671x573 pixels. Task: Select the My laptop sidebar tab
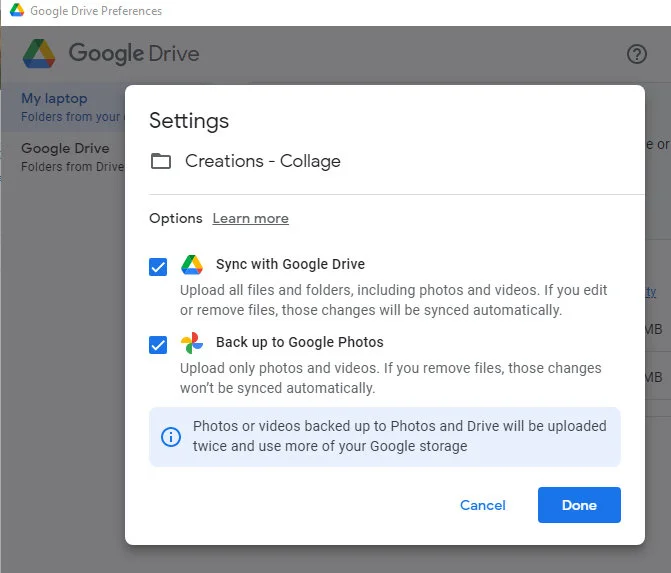pyautogui.click(x=63, y=107)
